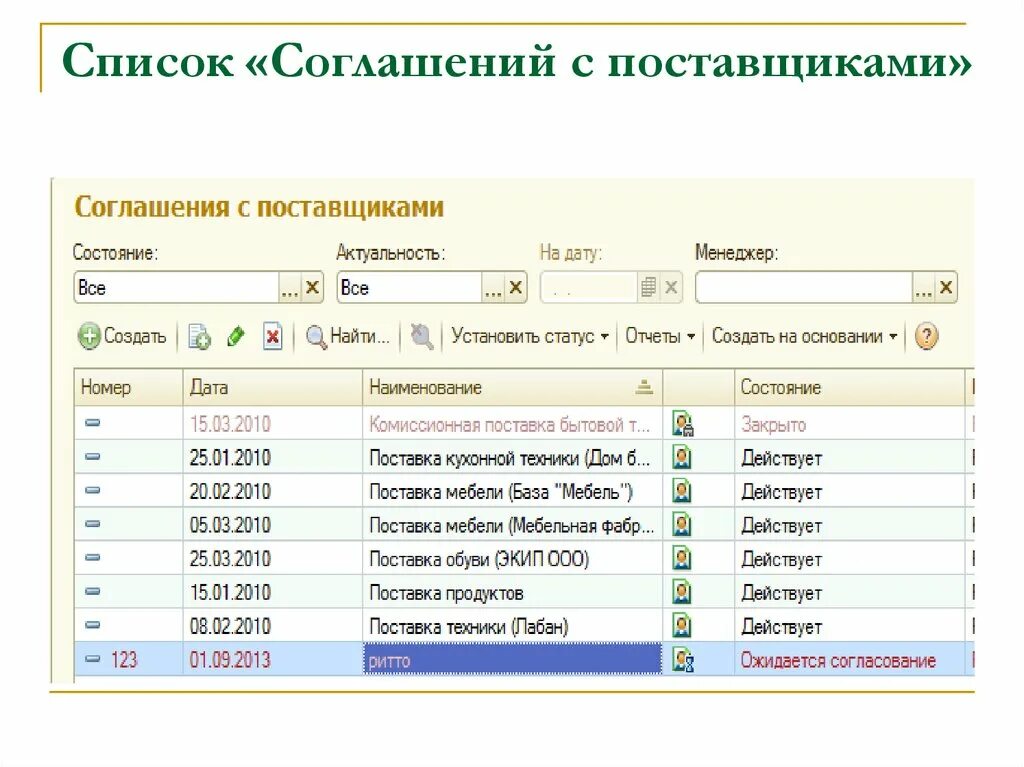Sort by the Наименование column header

513,387
